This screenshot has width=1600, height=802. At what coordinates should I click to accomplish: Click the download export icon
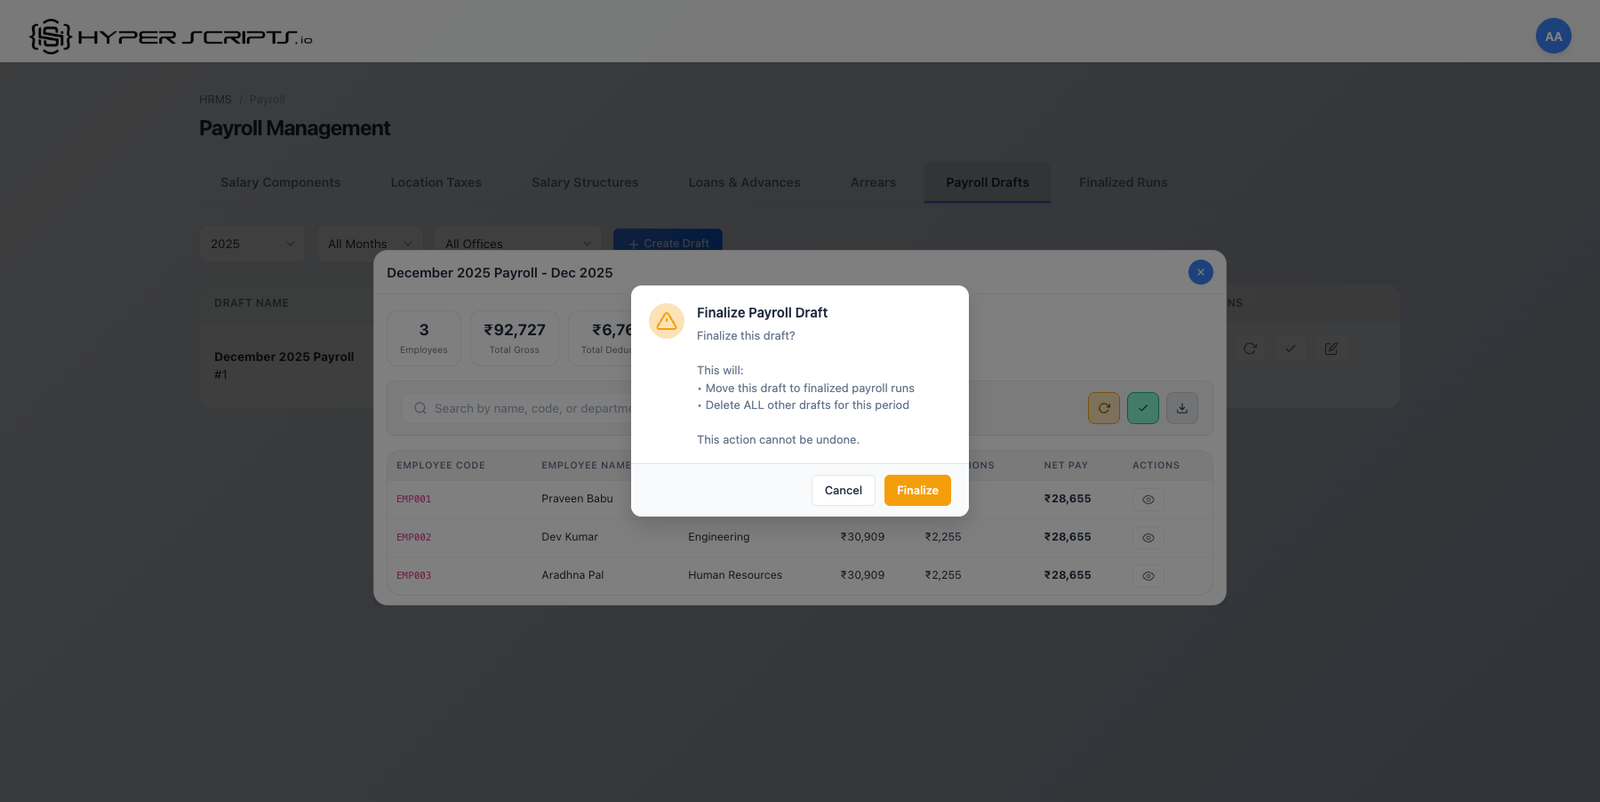tap(1182, 408)
